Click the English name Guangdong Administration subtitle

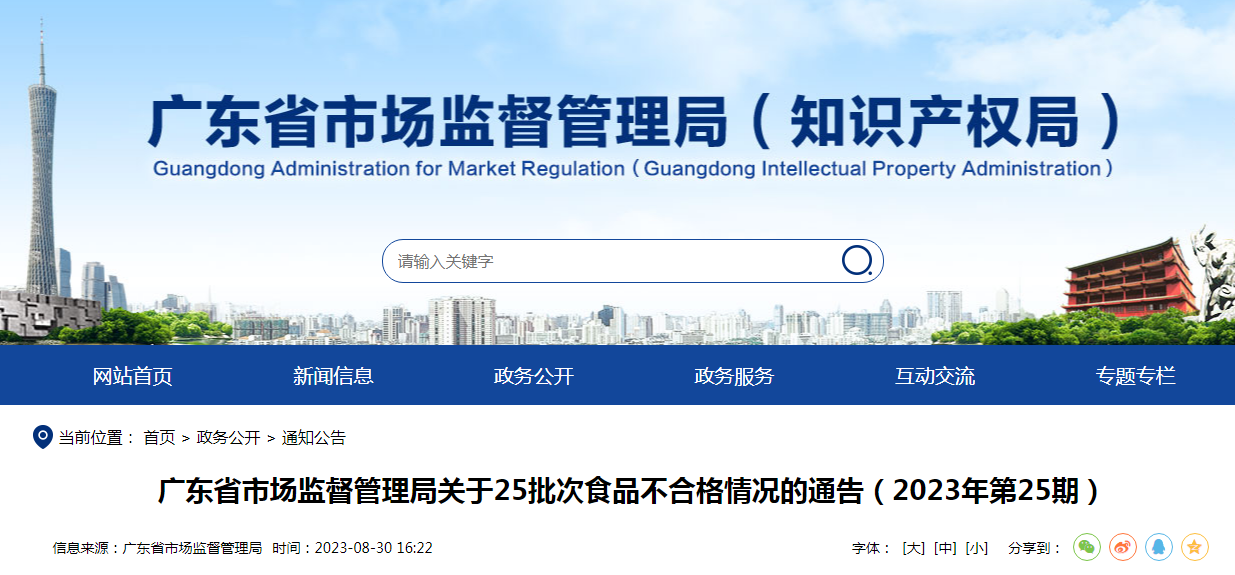[634, 168]
